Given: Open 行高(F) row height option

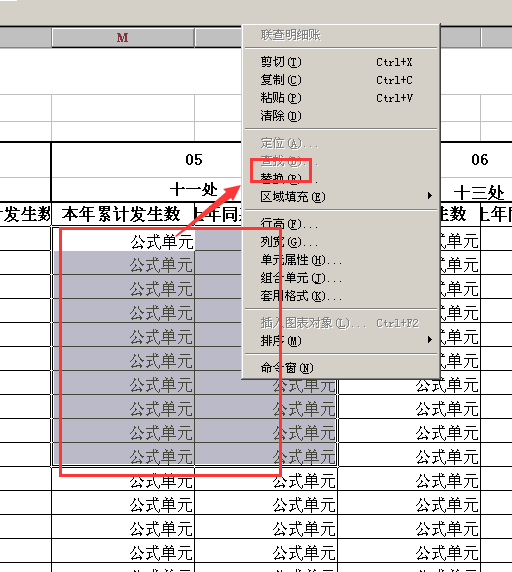Looking at the screenshot, I should (x=341, y=224).
